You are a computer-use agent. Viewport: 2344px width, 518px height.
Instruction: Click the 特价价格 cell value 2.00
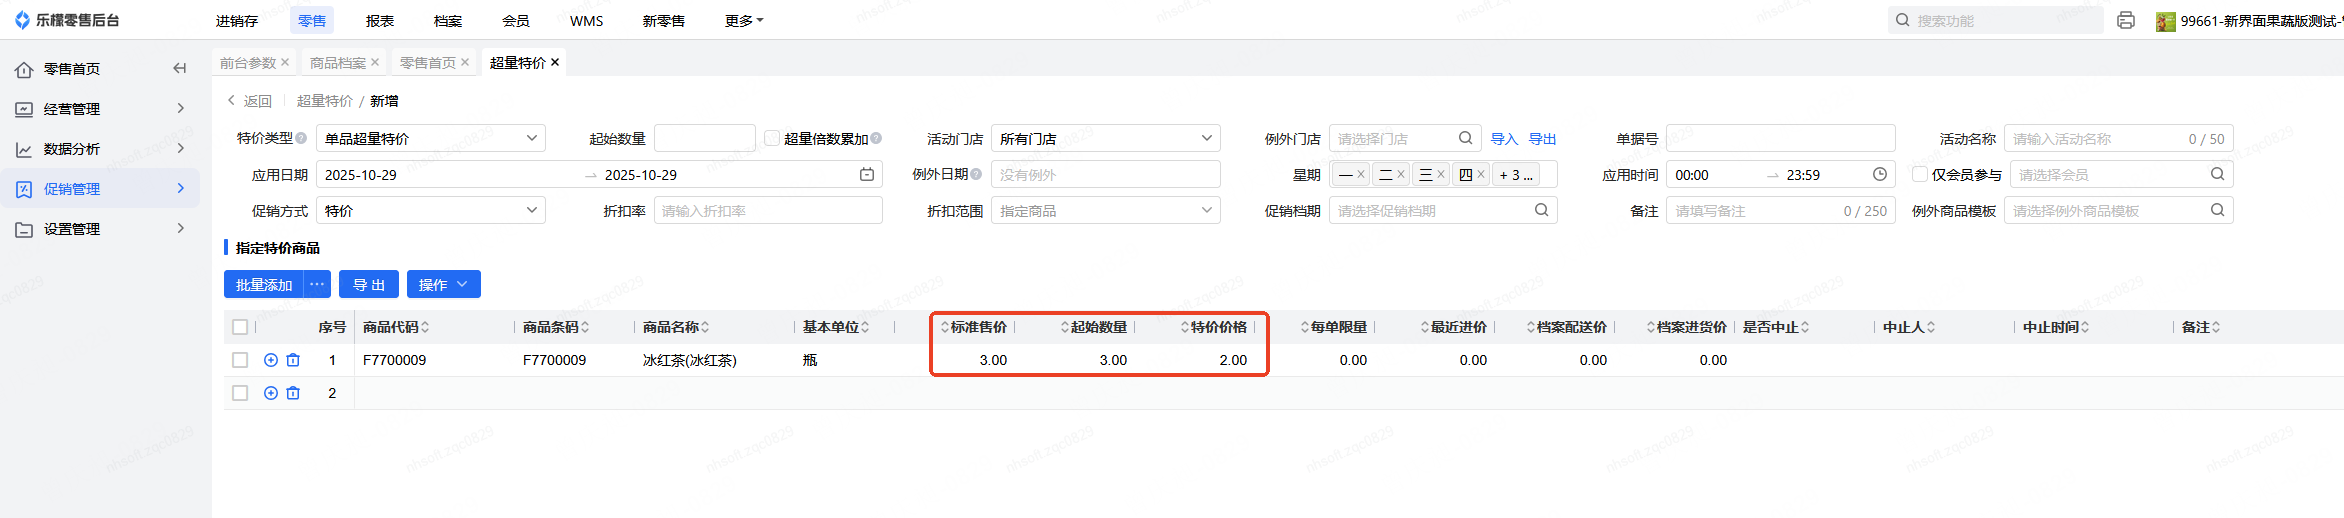coord(1233,360)
